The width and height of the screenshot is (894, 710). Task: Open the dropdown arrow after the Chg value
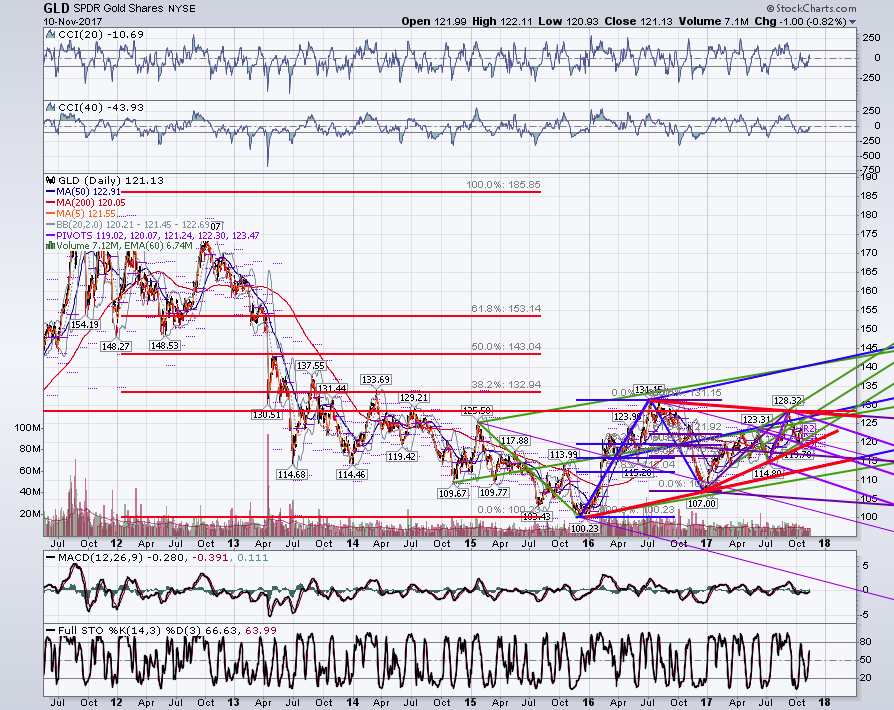coord(852,22)
